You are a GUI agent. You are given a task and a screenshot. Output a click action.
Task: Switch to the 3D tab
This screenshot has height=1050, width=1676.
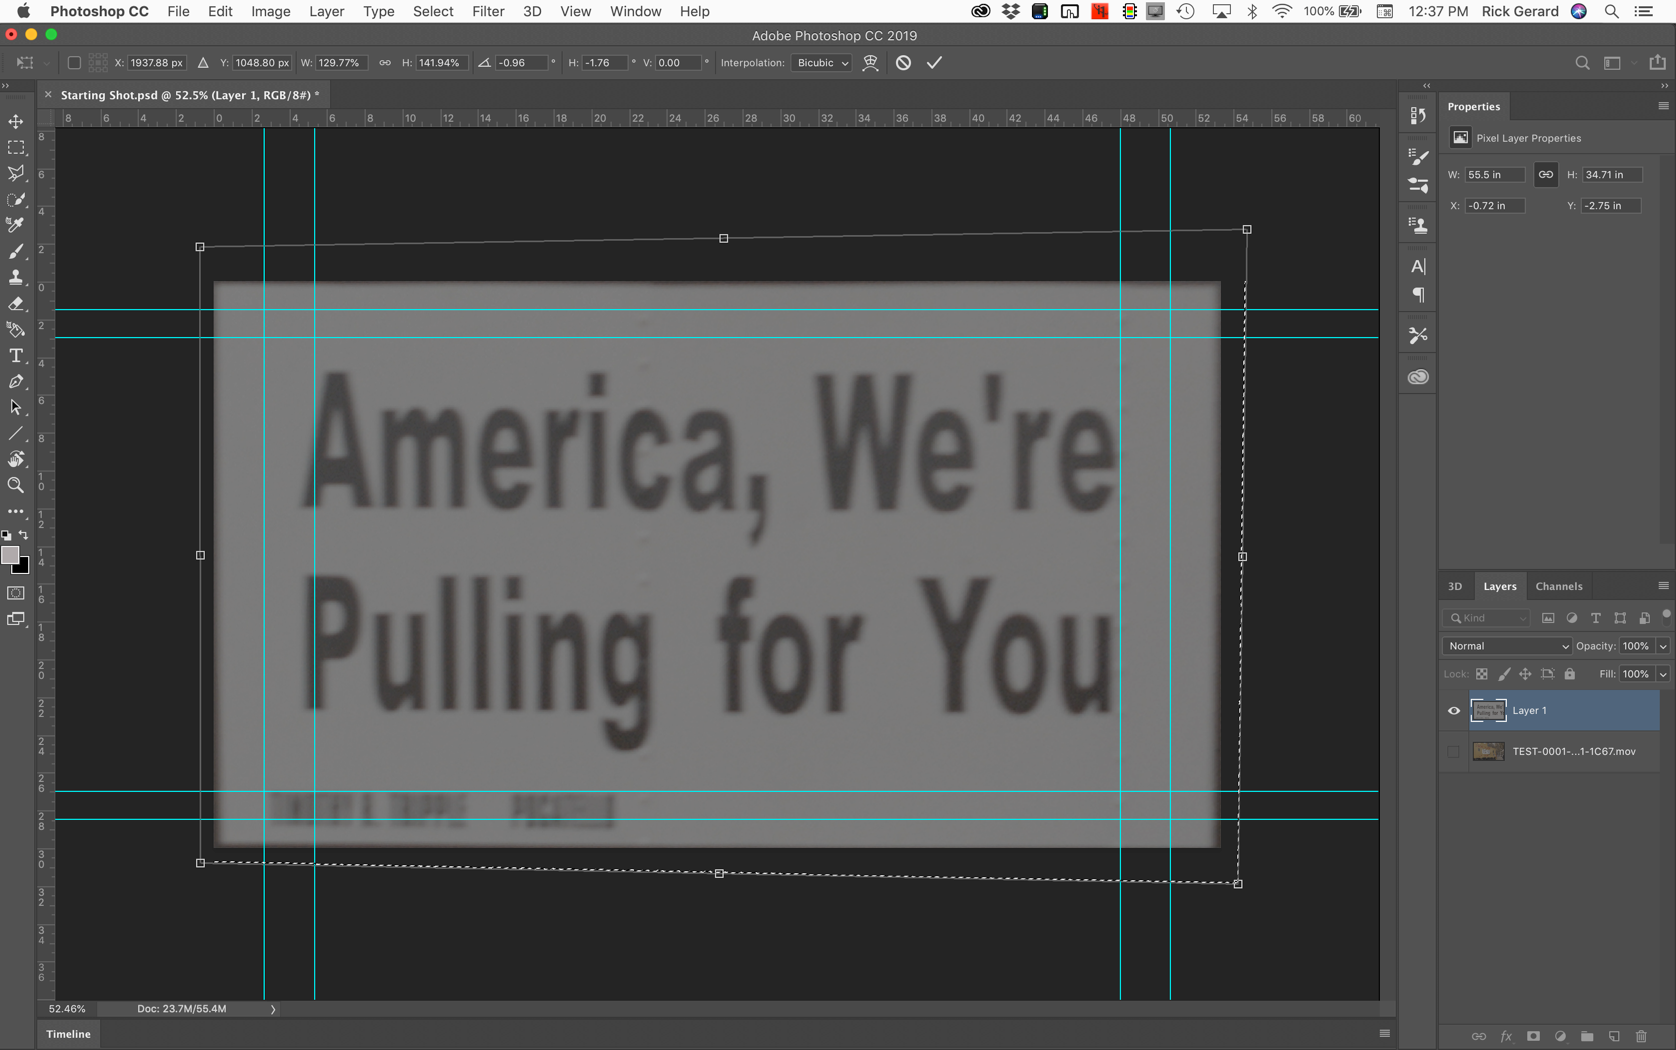[1455, 586]
